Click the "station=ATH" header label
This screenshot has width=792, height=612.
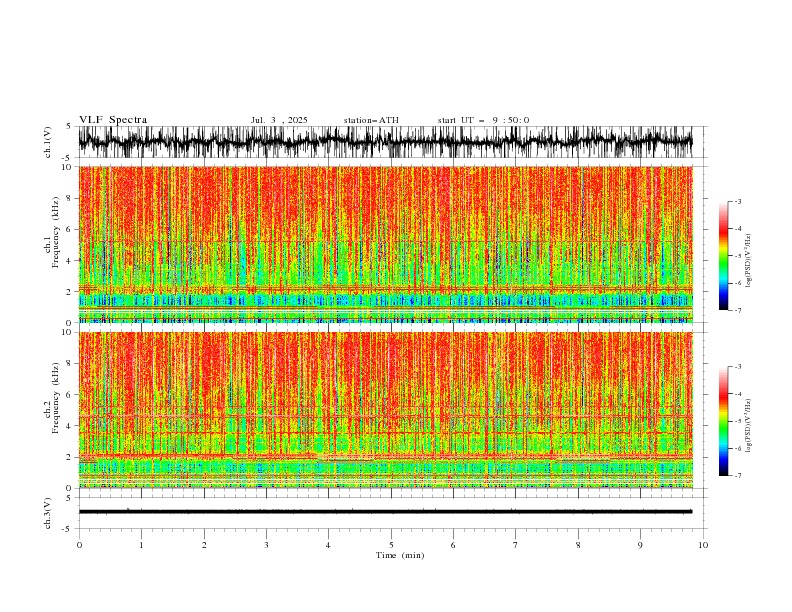[x=371, y=120]
